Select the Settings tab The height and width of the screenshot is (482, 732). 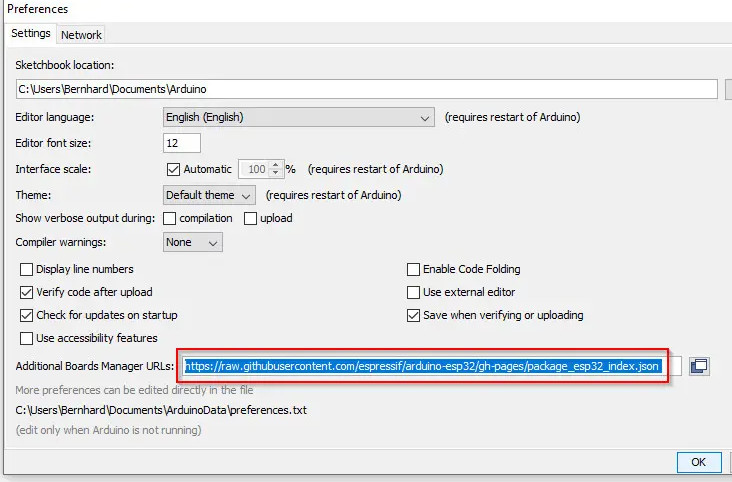point(30,34)
